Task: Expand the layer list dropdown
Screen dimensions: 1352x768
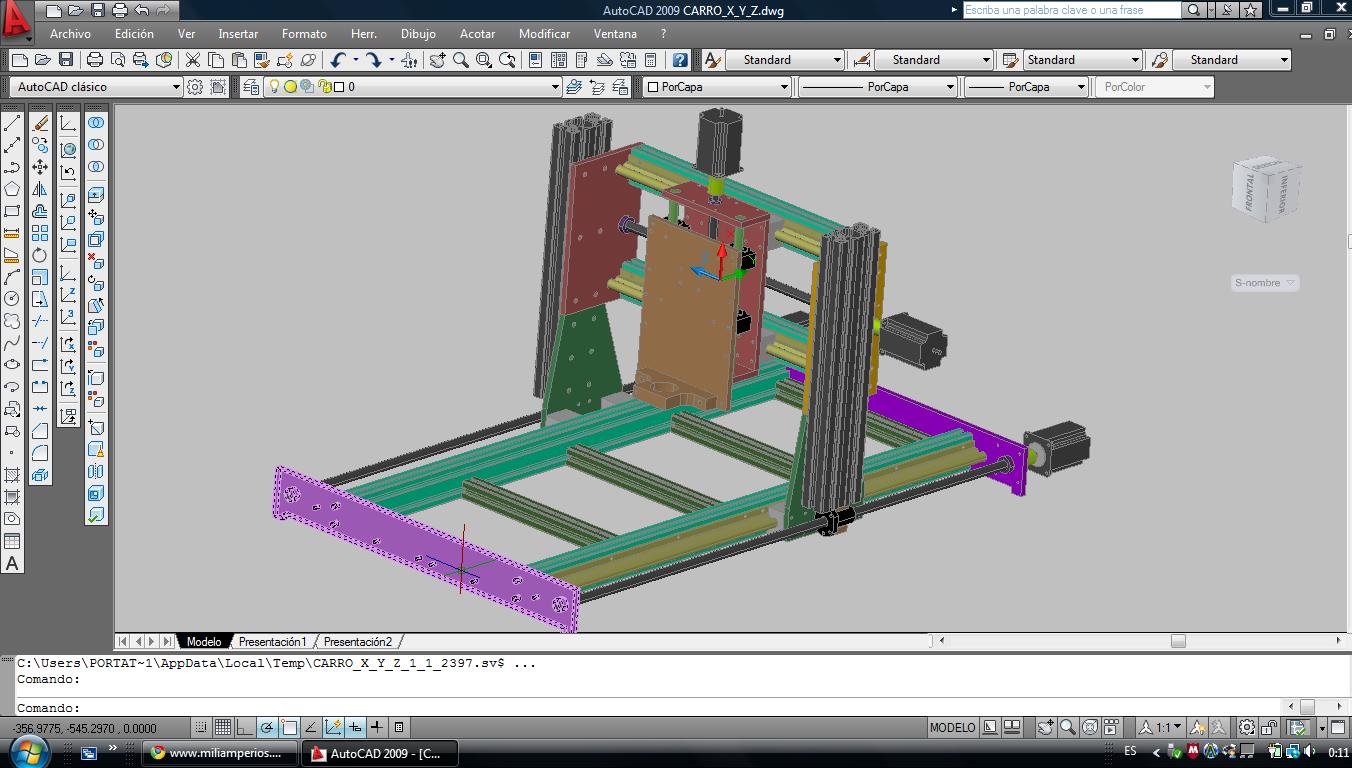Action: click(555, 87)
